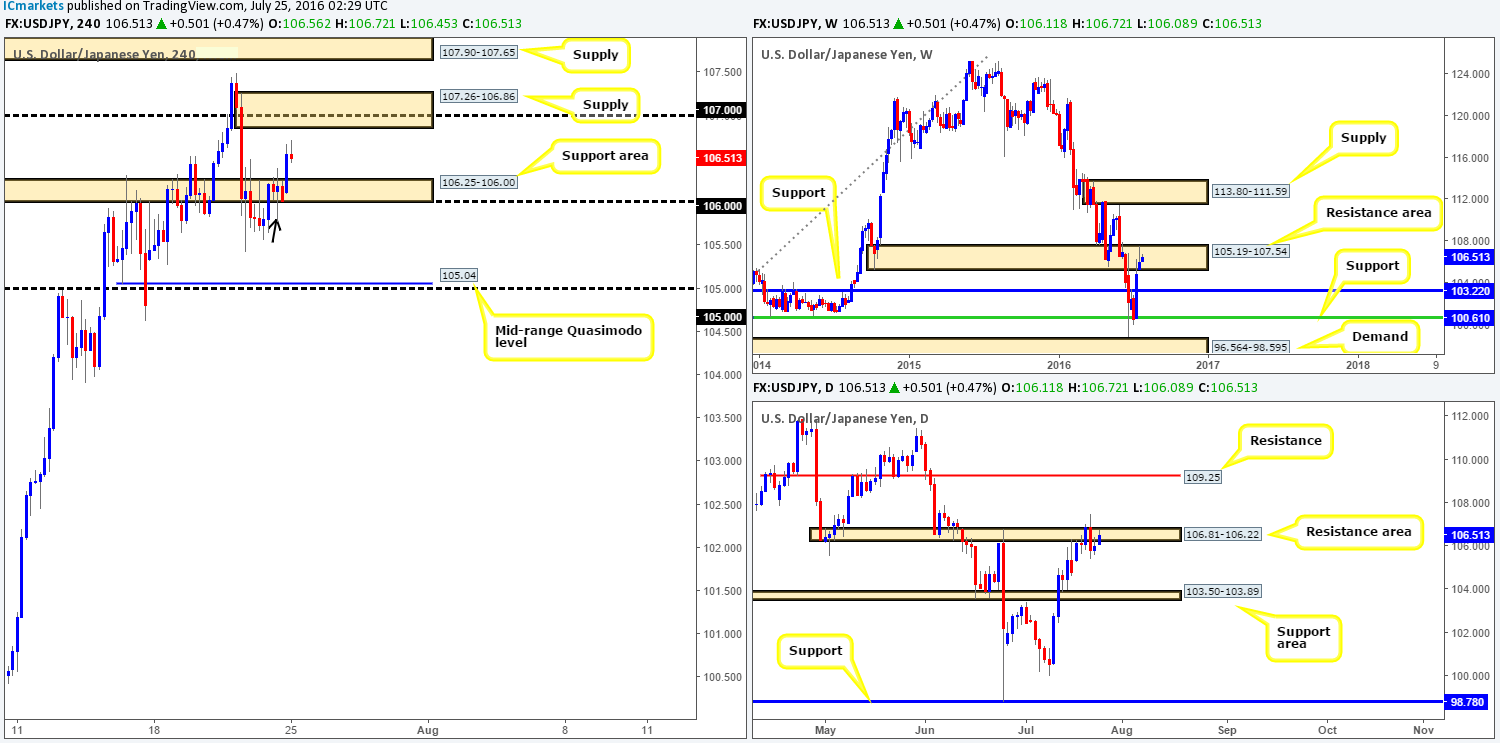Click the 'Support area' callout on 240 chart
Viewport: 1500px width, 743px height.
(x=604, y=155)
